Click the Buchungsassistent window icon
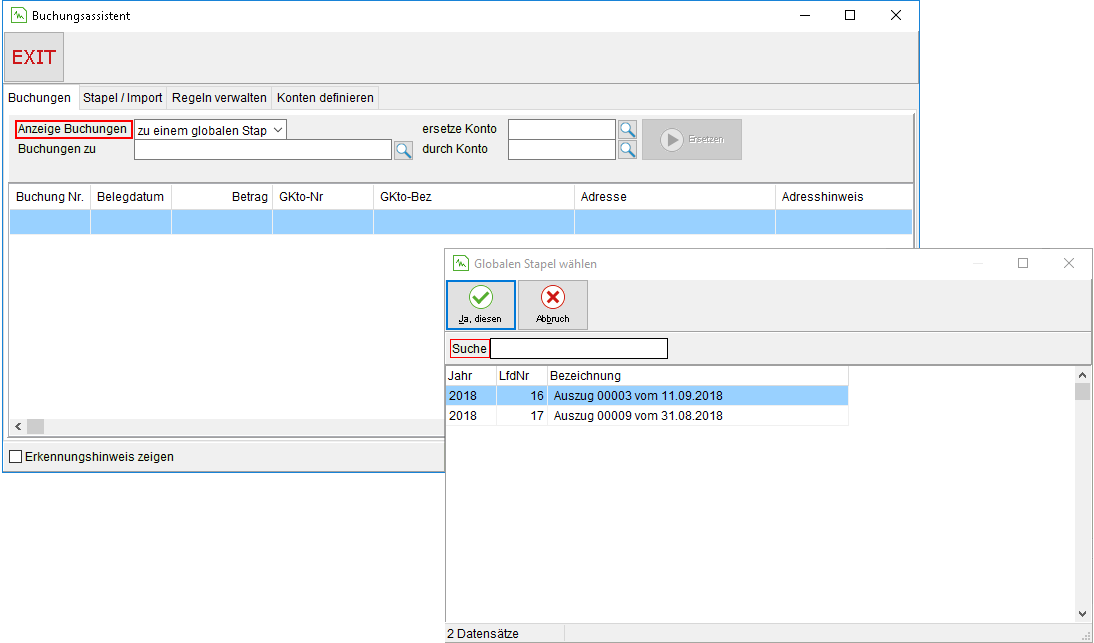This screenshot has height=643, width=1094. click(x=19, y=15)
